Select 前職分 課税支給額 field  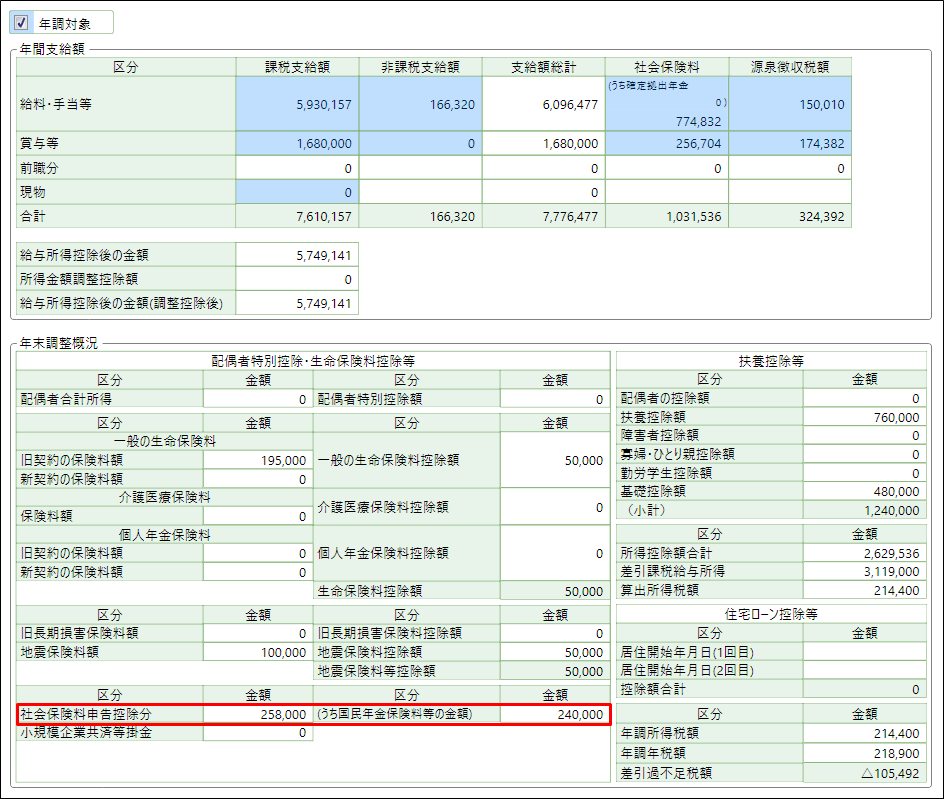pos(297,169)
